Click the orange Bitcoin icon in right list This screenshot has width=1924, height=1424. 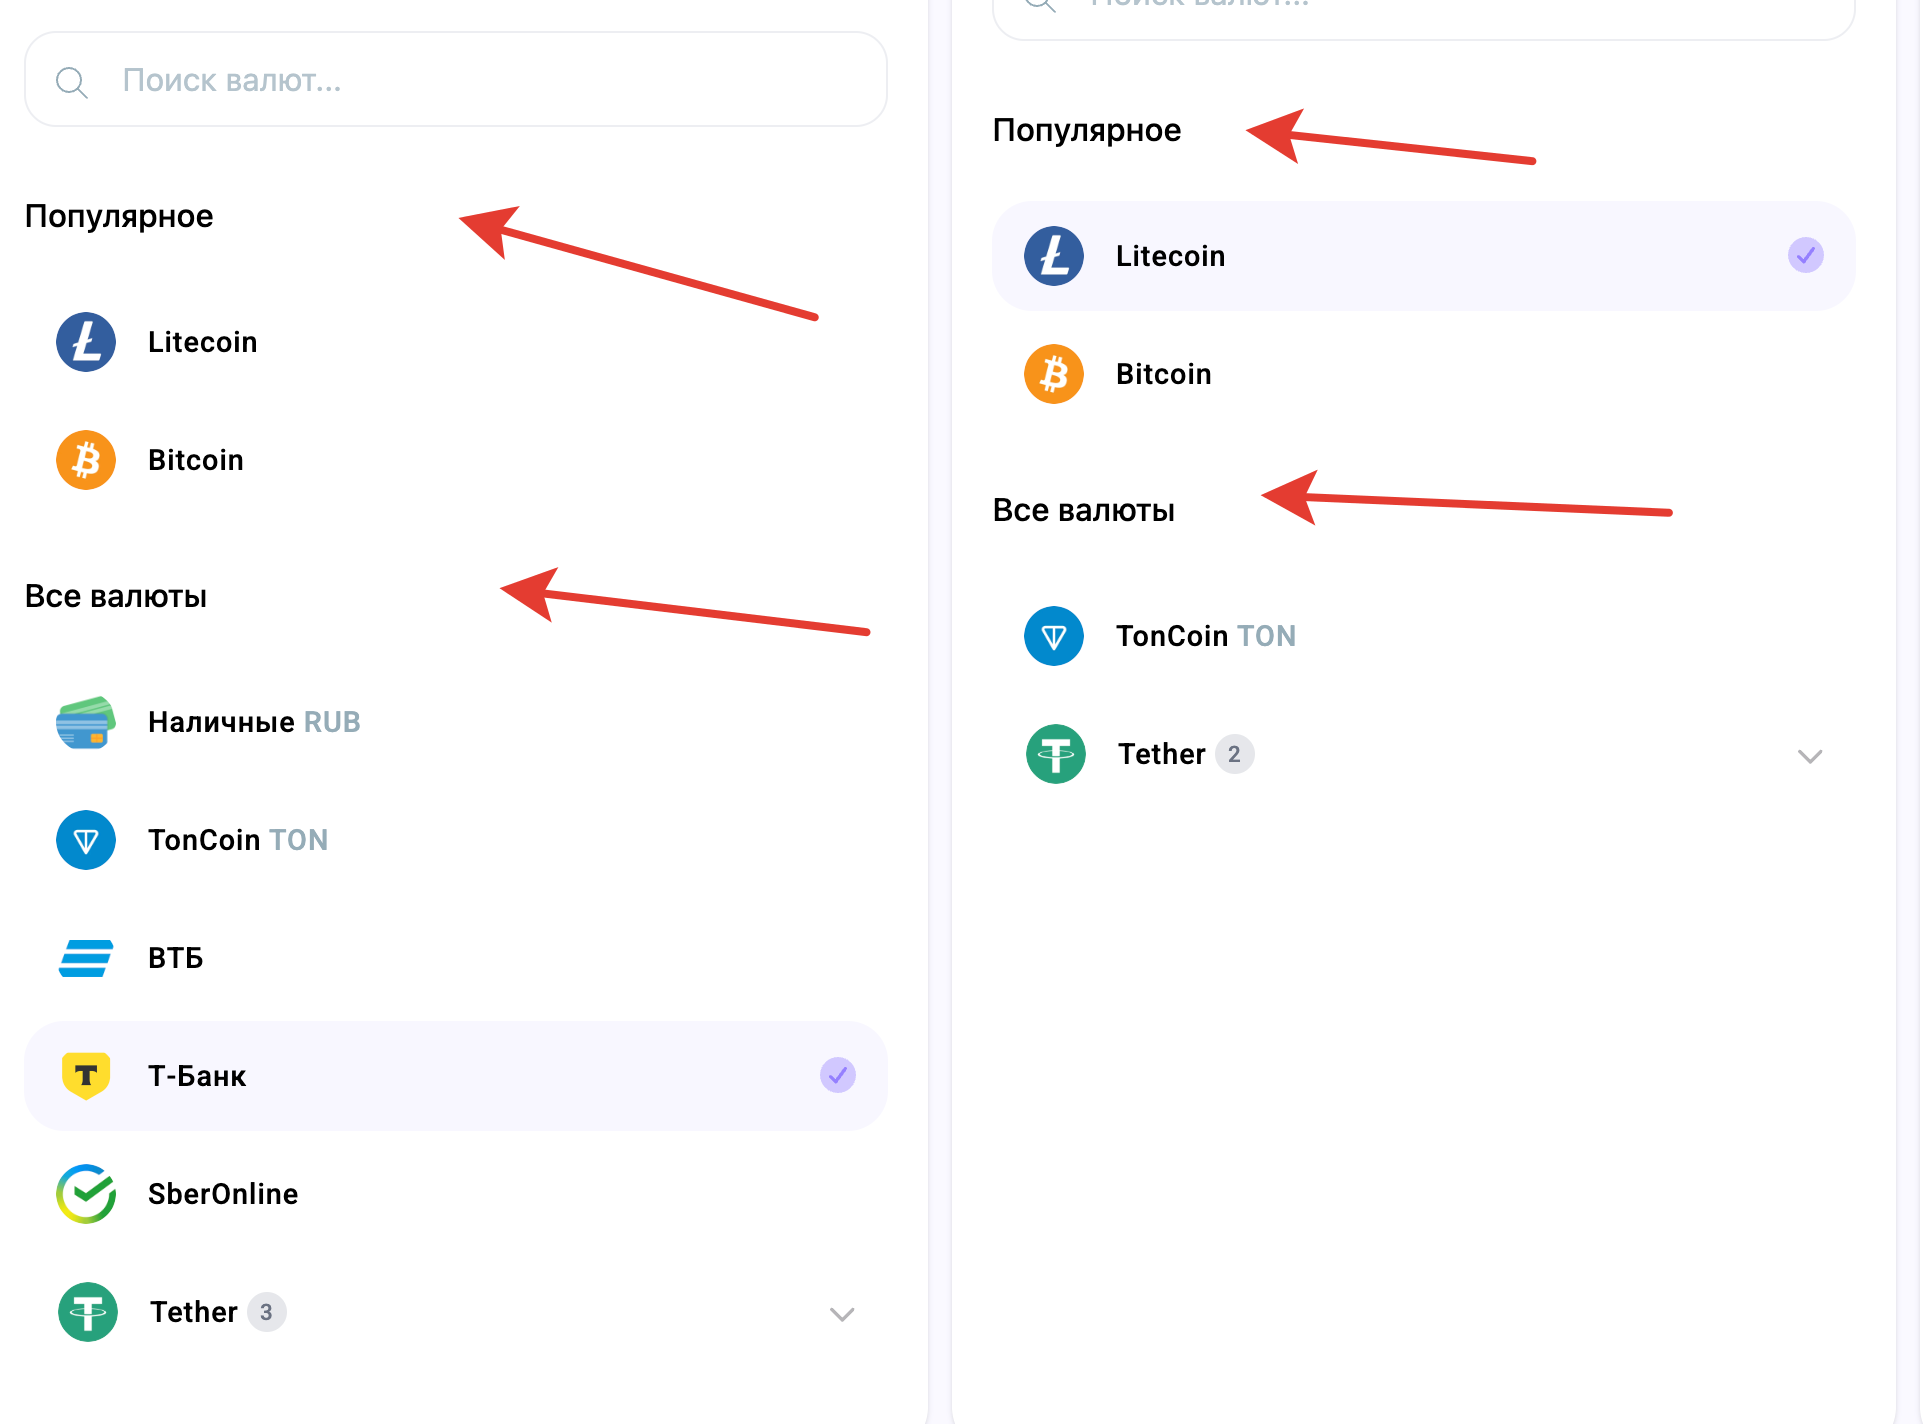click(x=1054, y=374)
